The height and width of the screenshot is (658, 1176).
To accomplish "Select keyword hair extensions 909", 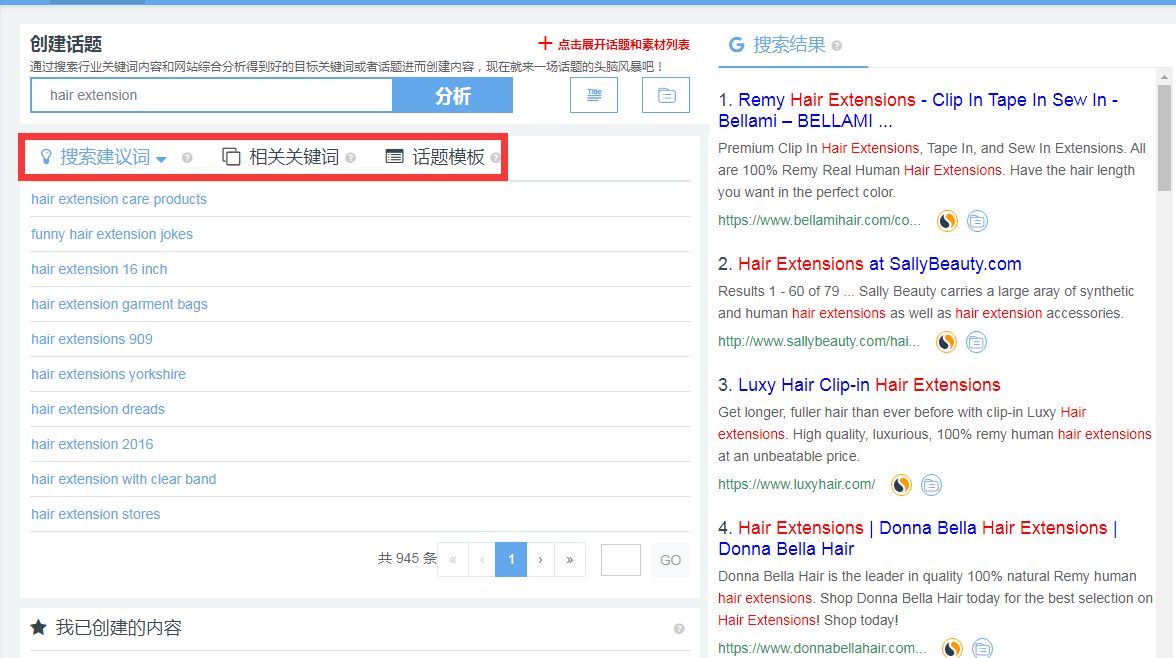I will (x=92, y=339).
